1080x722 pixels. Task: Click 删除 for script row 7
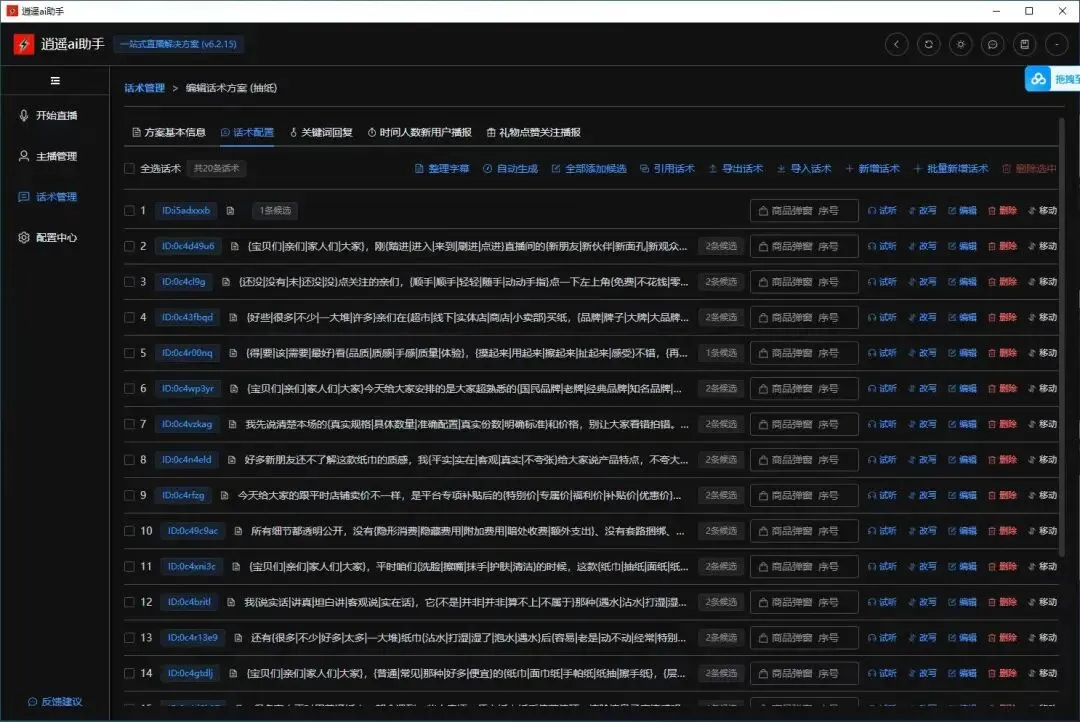pyautogui.click(x=1002, y=424)
